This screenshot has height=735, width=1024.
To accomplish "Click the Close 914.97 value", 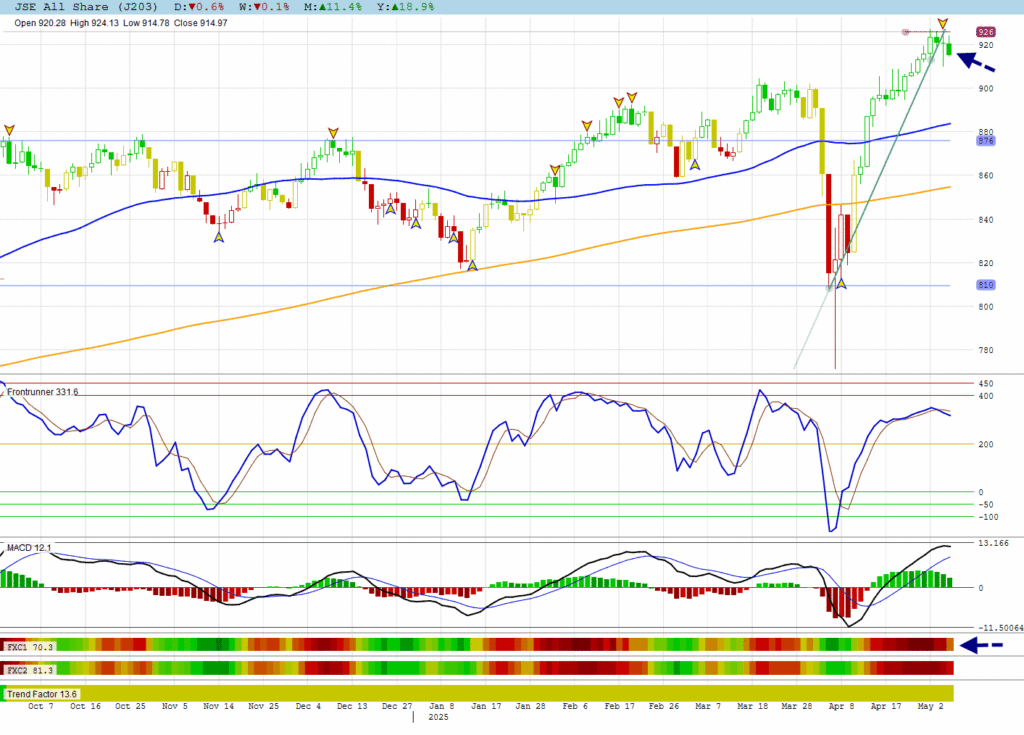I will point(200,23).
